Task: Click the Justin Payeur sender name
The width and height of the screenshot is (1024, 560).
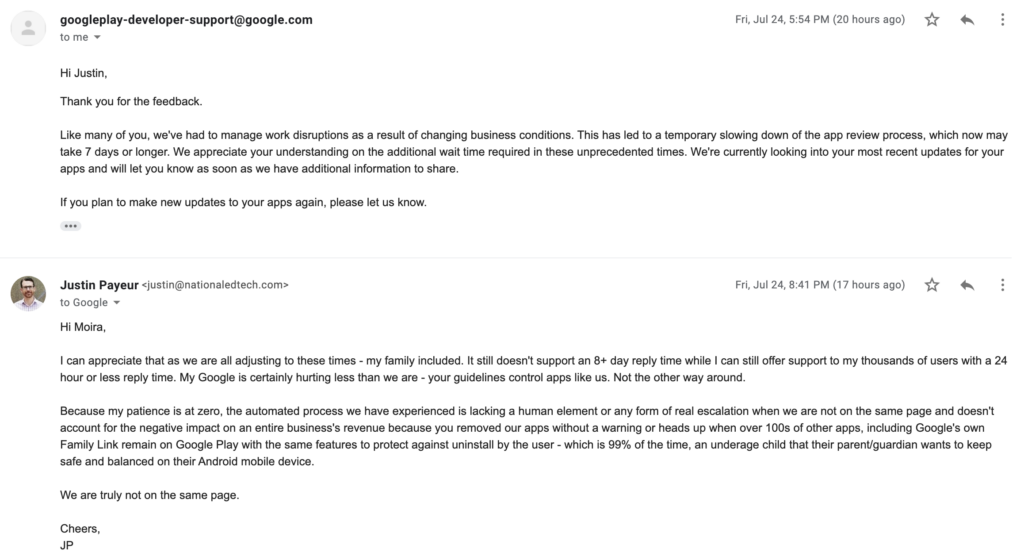Action: click(x=99, y=285)
